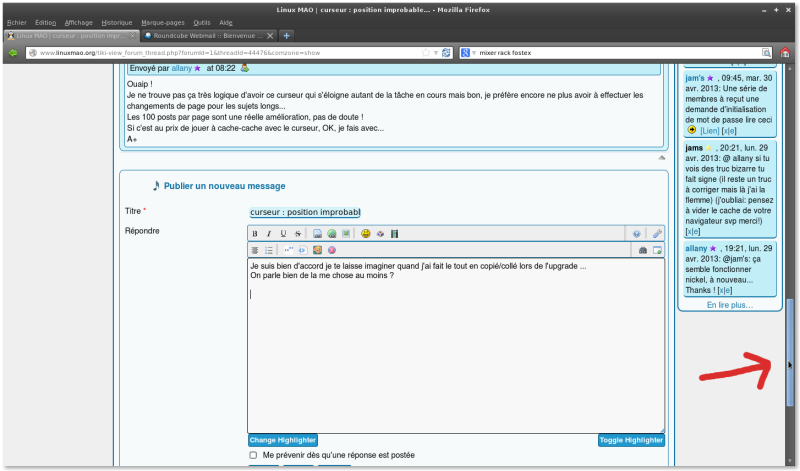Open the smiley face emoticon picker

coord(365,234)
